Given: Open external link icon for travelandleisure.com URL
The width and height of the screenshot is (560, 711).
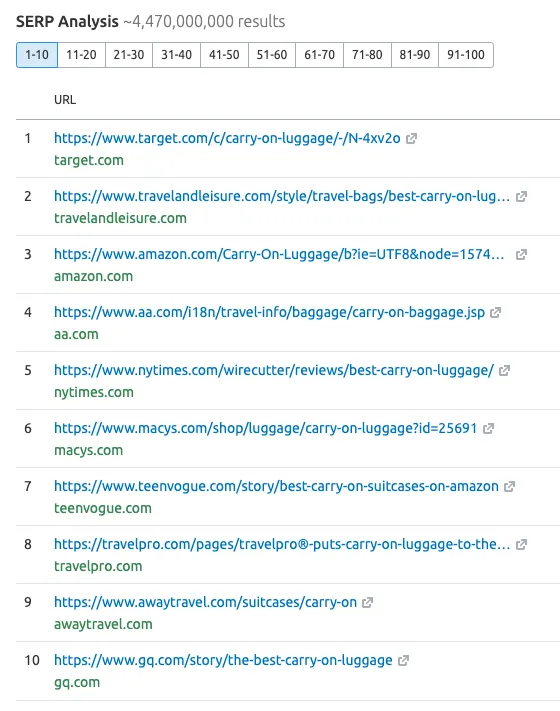Looking at the screenshot, I should pyautogui.click(x=521, y=196).
